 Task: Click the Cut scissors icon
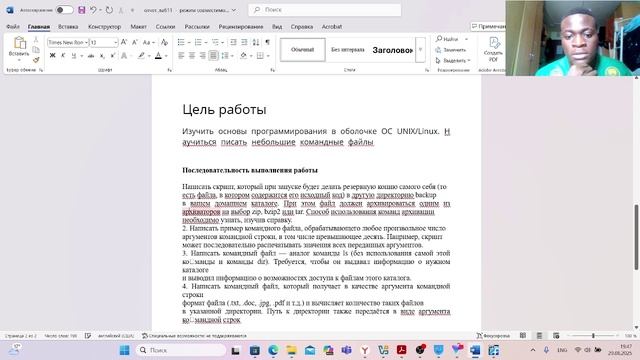(x=36, y=40)
